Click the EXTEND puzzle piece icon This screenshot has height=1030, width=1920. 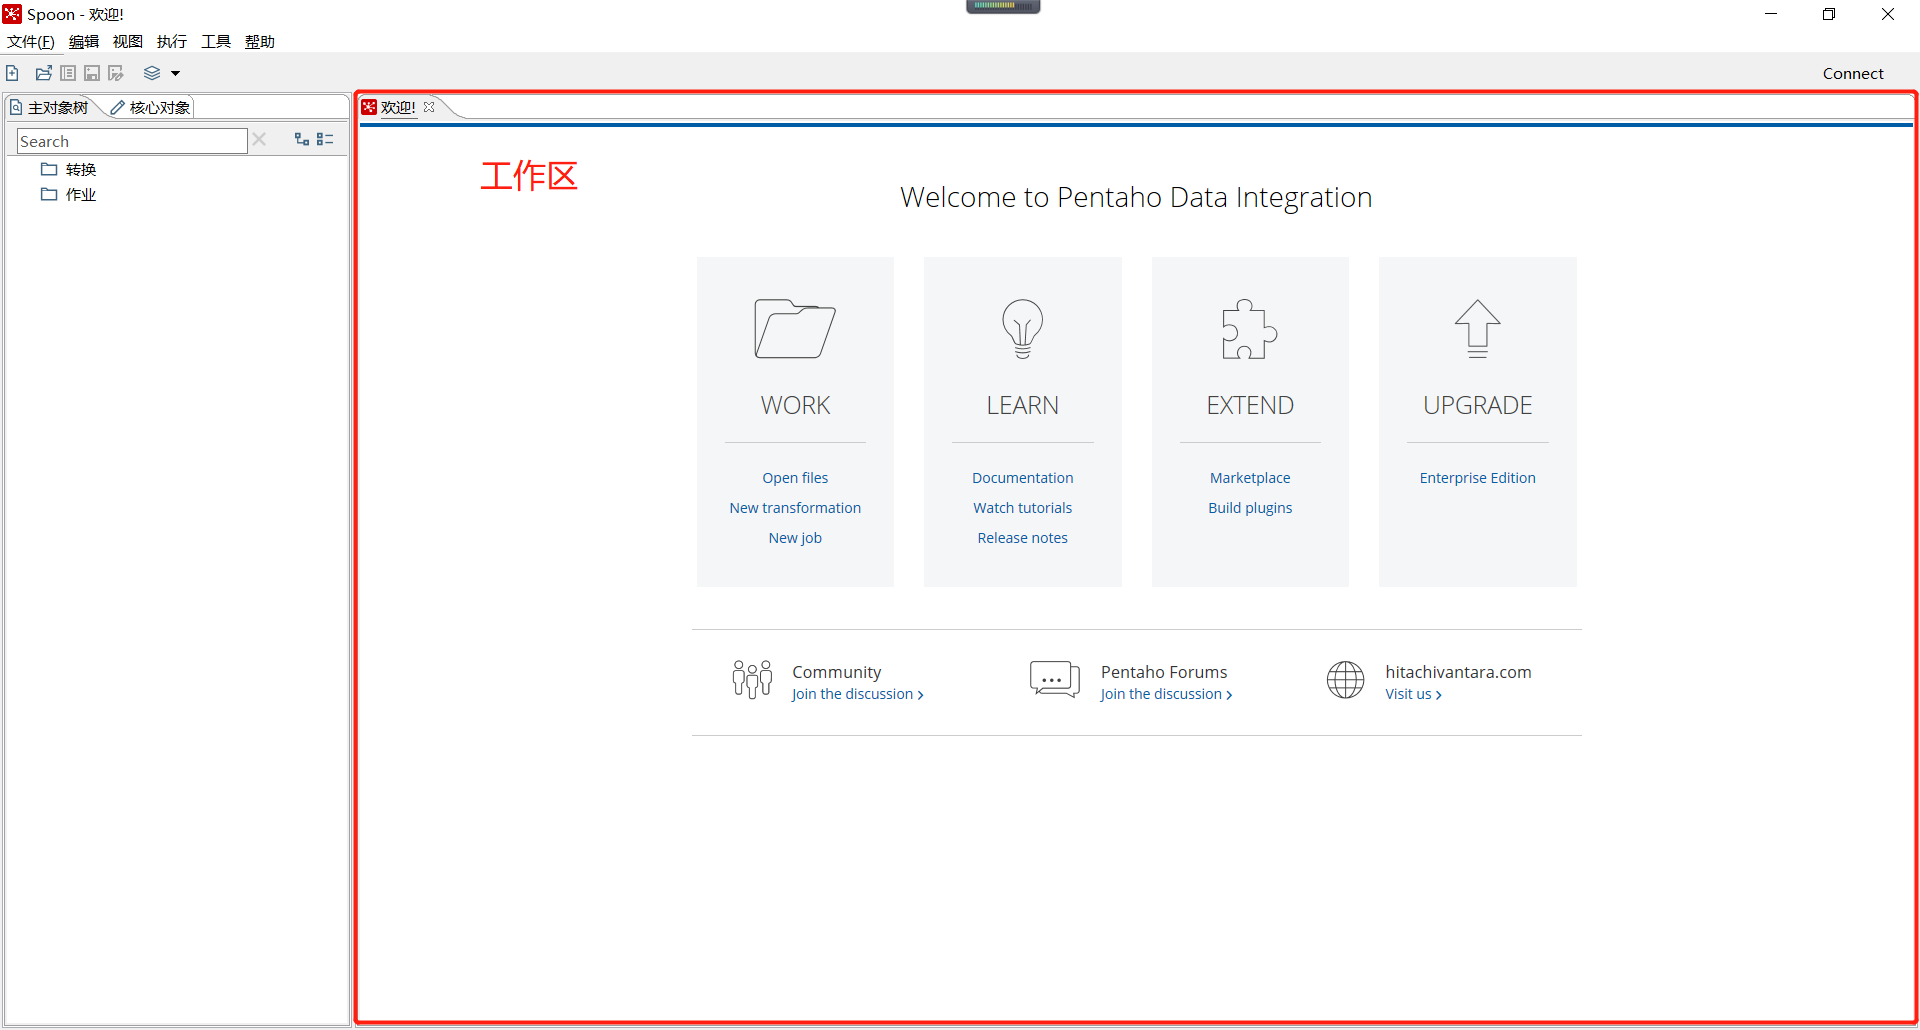[1250, 328]
